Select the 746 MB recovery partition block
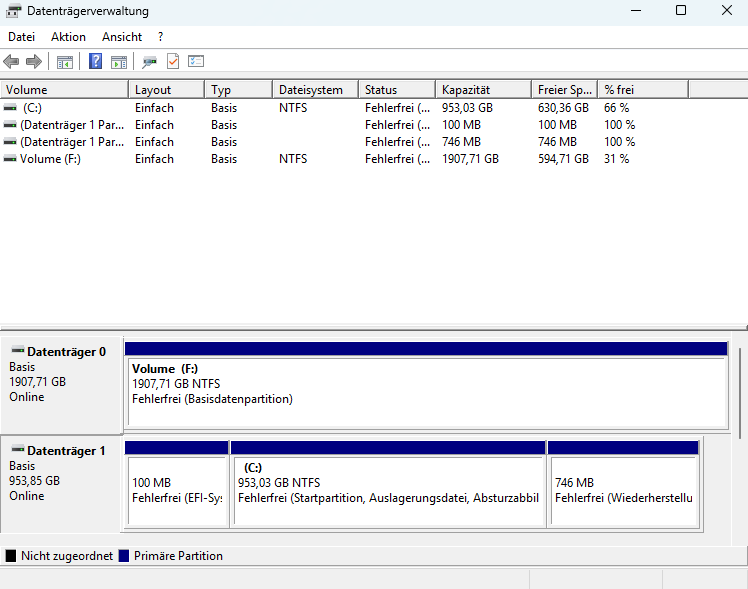Image resolution: width=748 pixels, height=589 pixels. (x=623, y=484)
